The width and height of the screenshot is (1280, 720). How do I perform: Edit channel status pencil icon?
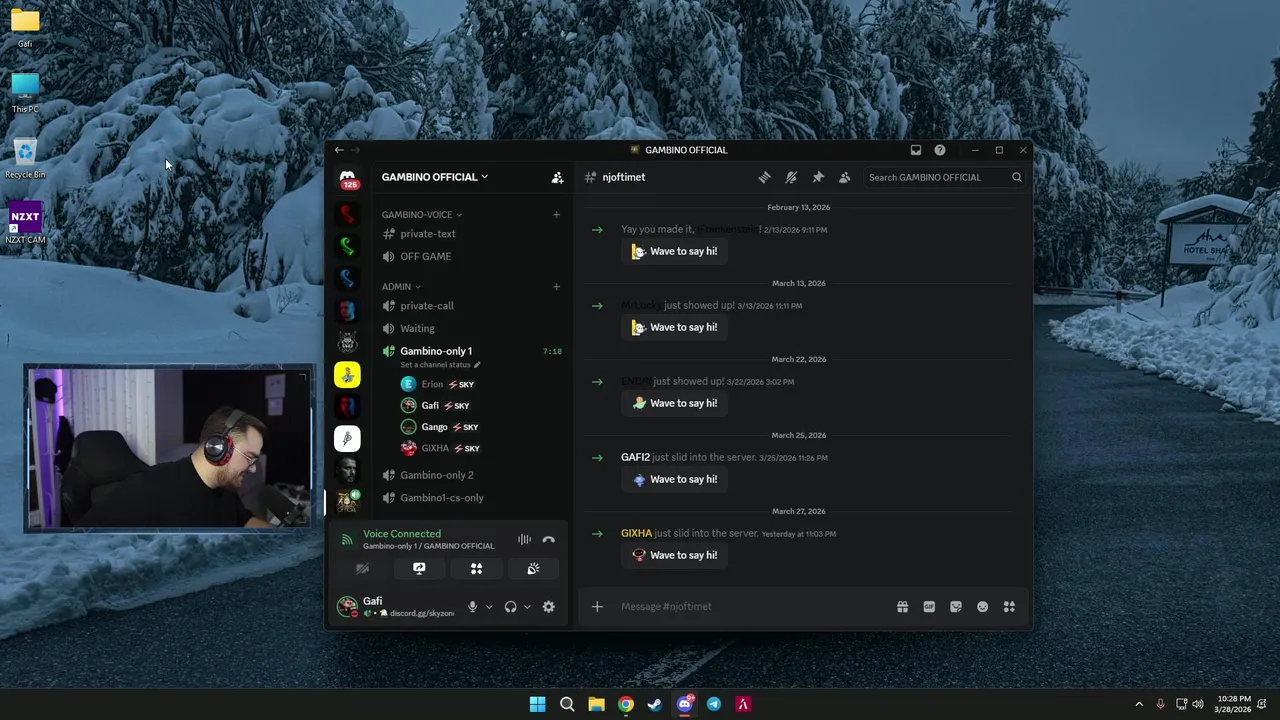click(x=477, y=365)
